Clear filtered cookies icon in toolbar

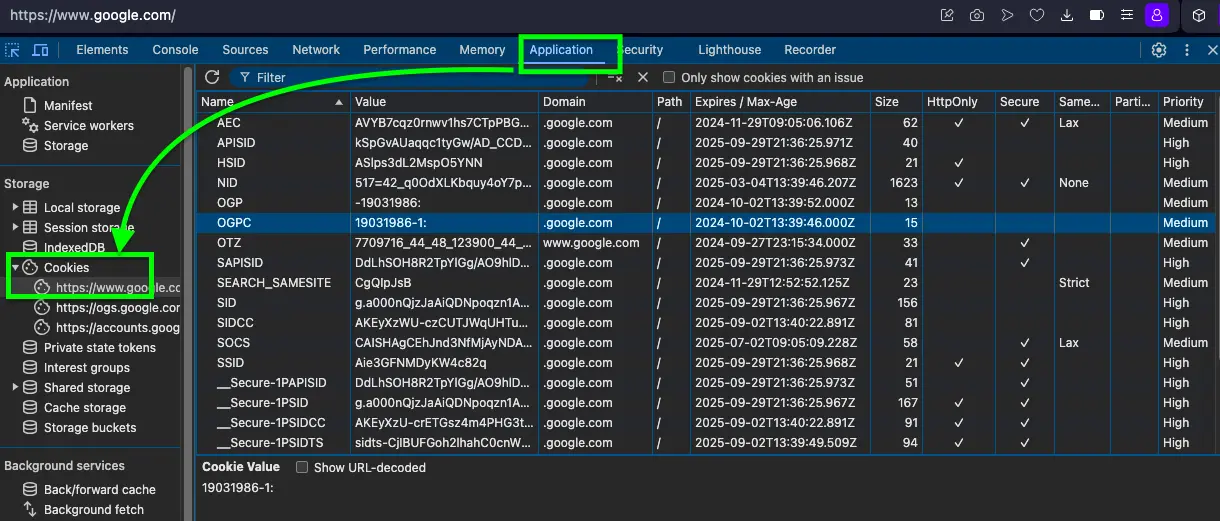click(614, 77)
